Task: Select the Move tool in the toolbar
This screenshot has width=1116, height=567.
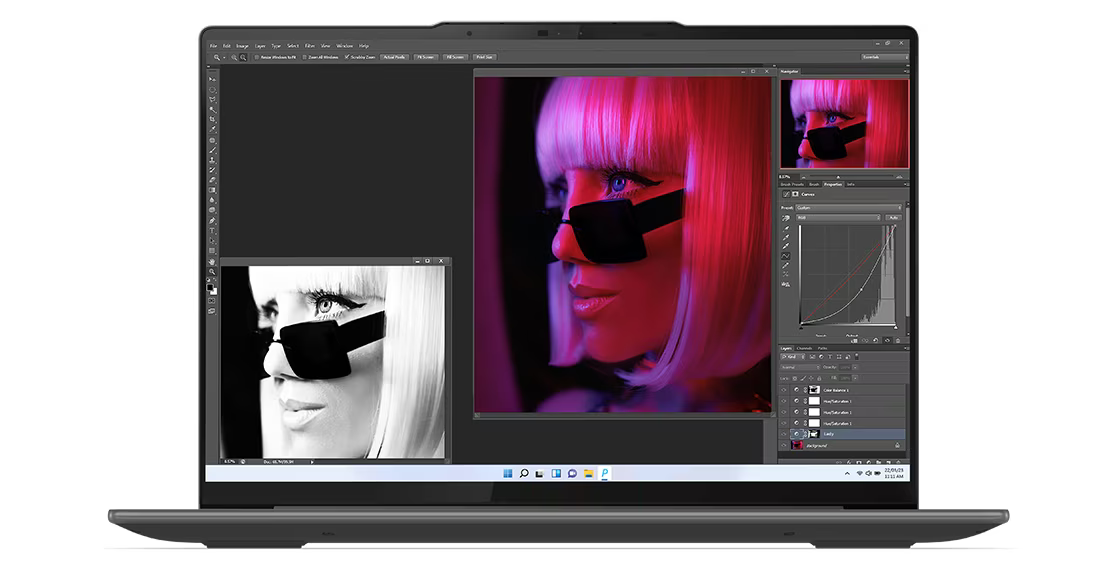Action: click(x=212, y=79)
